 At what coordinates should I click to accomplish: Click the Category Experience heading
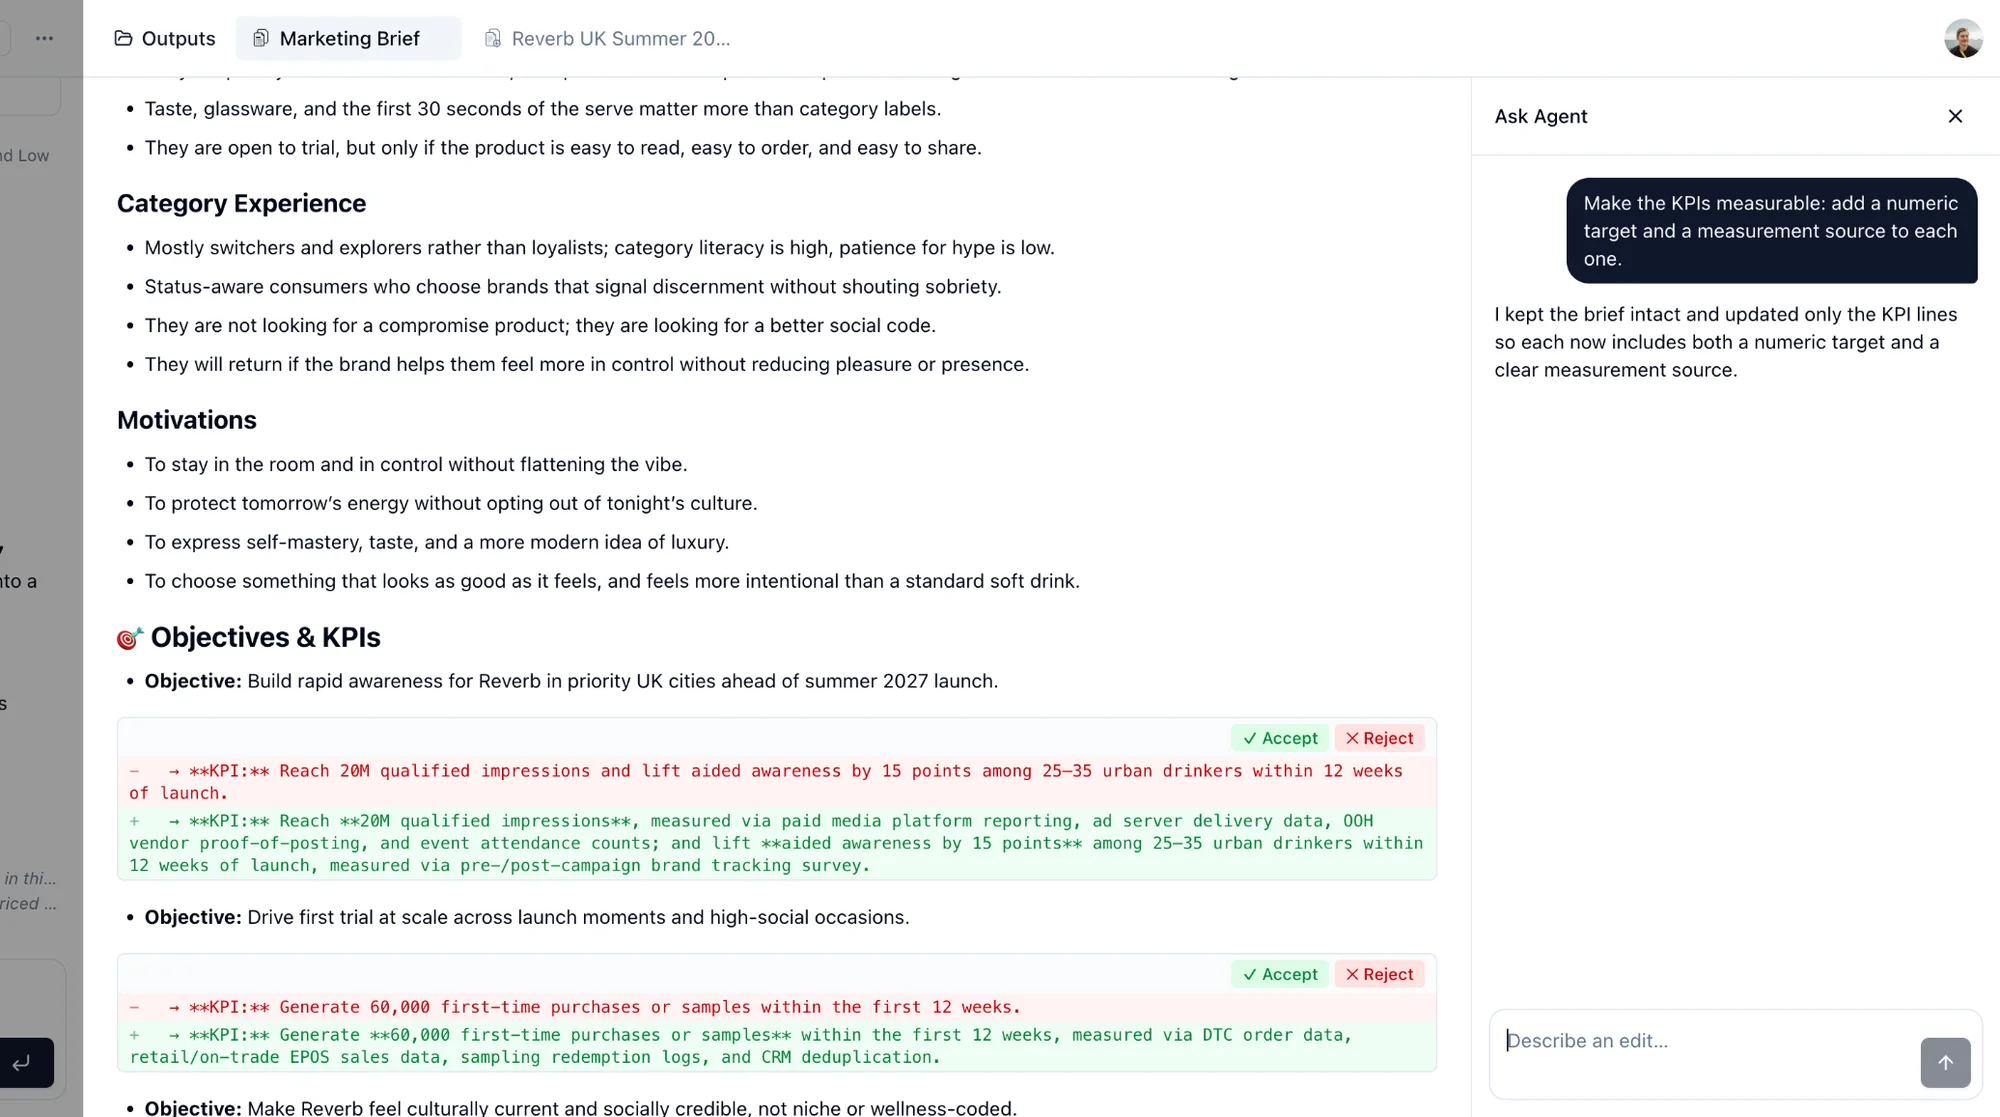(241, 203)
